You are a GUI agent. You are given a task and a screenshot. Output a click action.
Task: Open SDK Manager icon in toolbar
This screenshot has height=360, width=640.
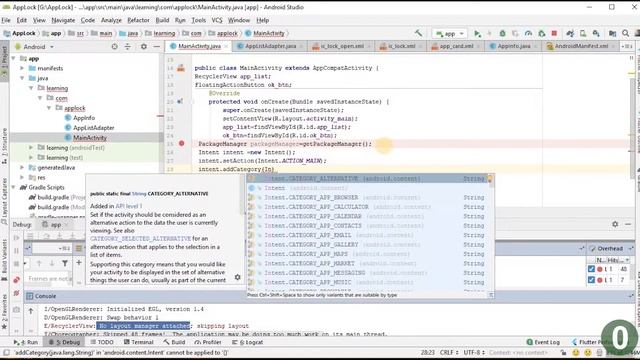pos(596,33)
